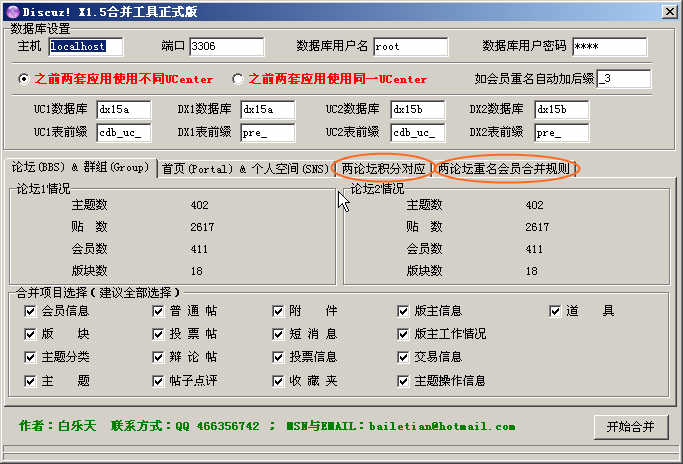Toggle the 投票信息 checkbox
Viewport: 683px width, 464px height.
click(x=278, y=357)
